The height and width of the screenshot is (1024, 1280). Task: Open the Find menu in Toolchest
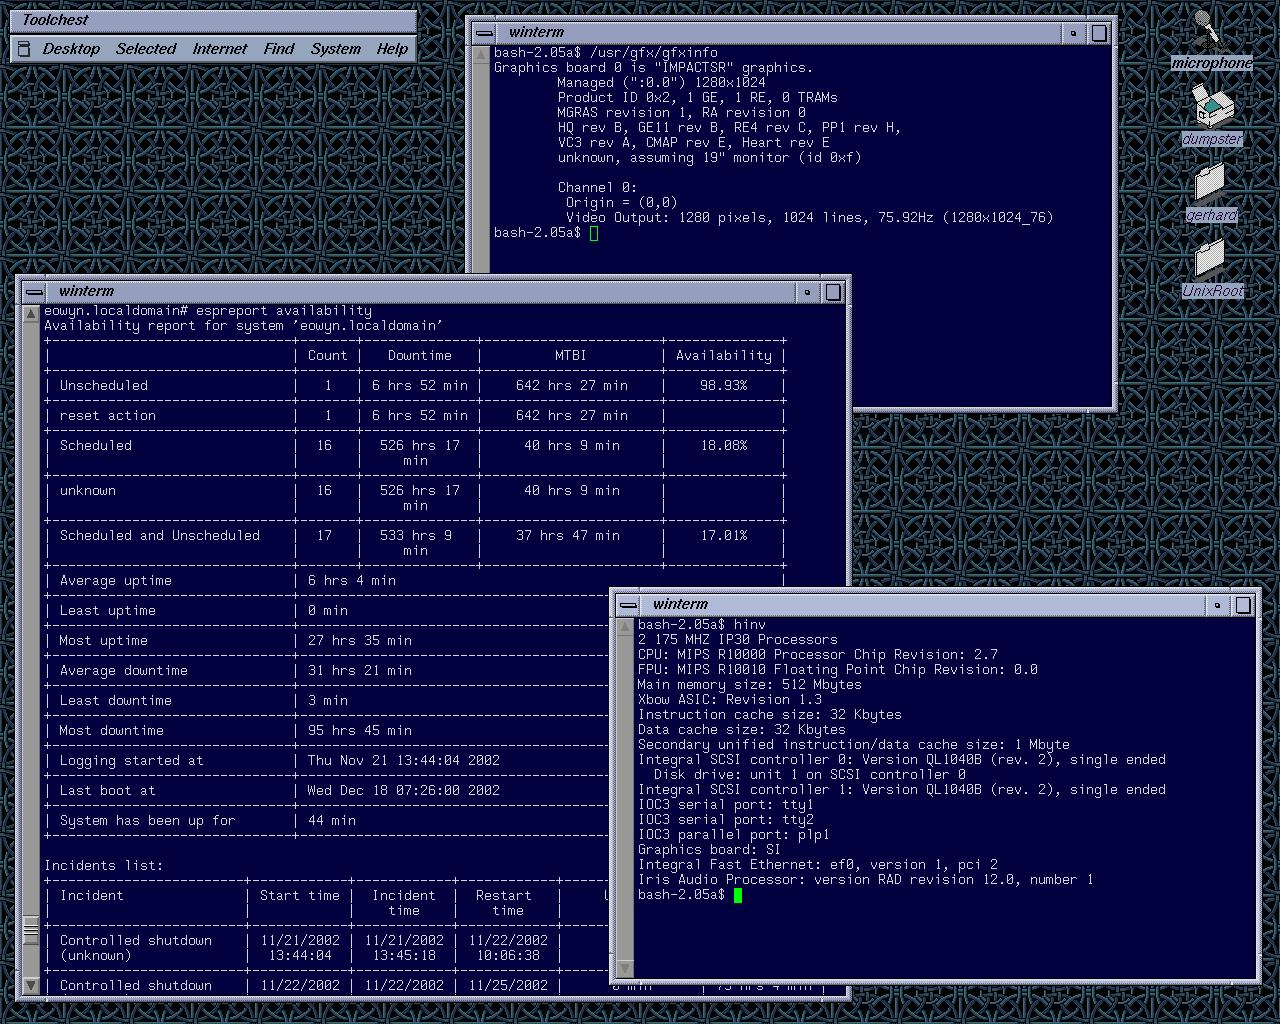pos(279,49)
